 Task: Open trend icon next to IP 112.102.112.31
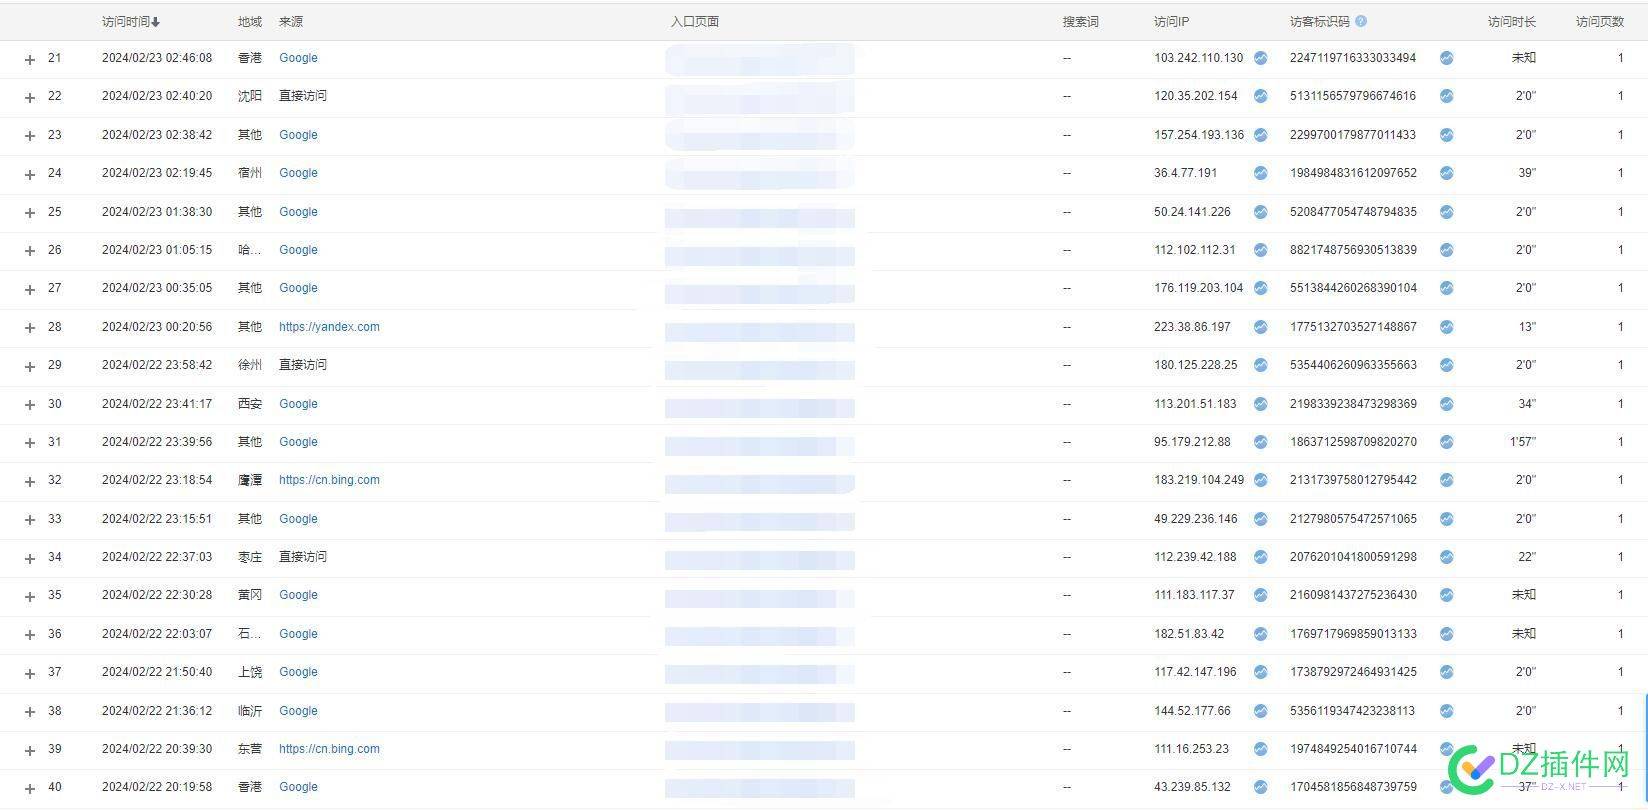tap(1261, 250)
